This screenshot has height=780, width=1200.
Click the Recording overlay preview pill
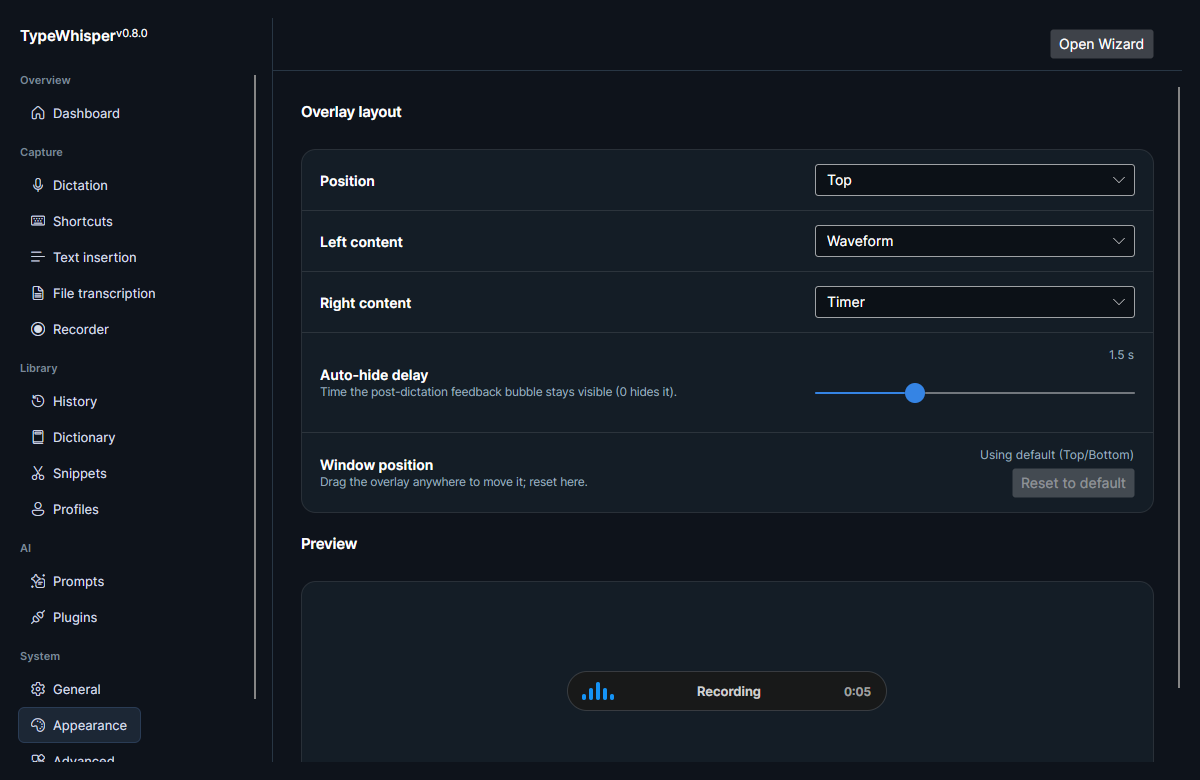pyautogui.click(x=727, y=691)
